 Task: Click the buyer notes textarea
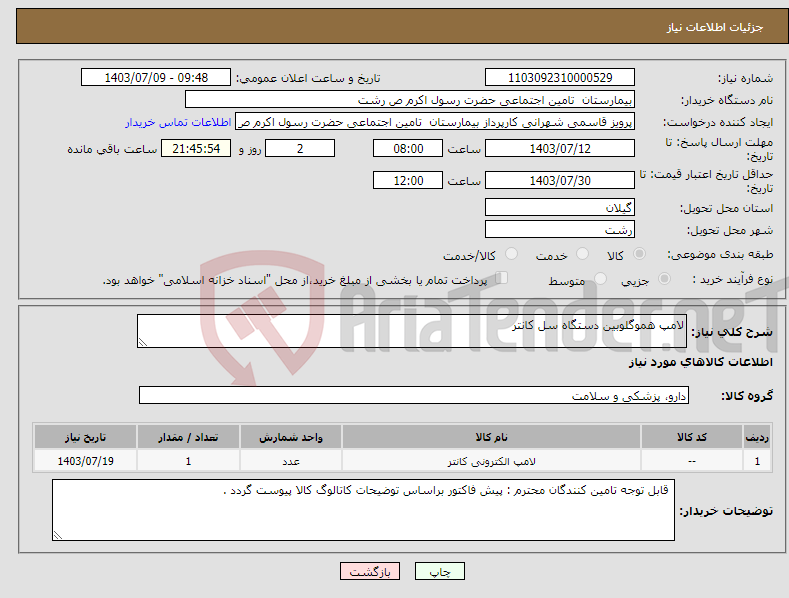(x=363, y=510)
